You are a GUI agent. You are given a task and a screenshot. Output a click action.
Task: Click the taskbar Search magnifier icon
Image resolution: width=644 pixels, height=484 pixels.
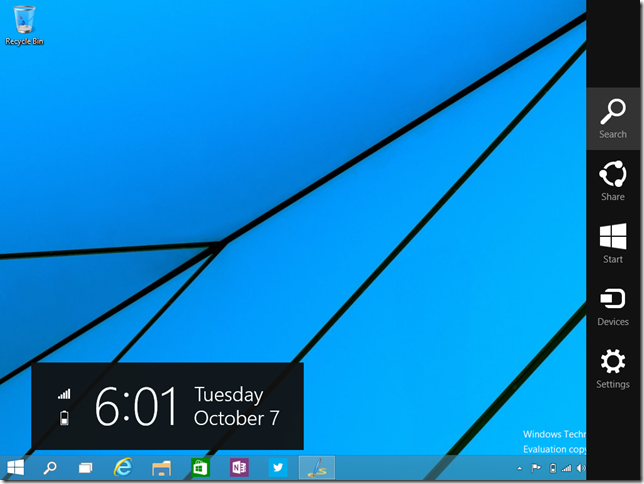[50, 468]
